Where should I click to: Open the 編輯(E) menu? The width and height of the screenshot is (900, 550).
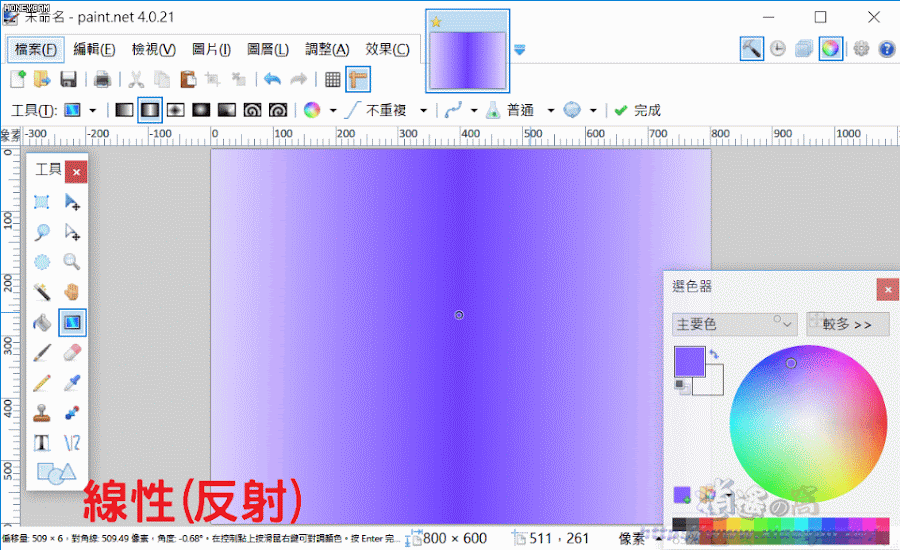pos(94,49)
